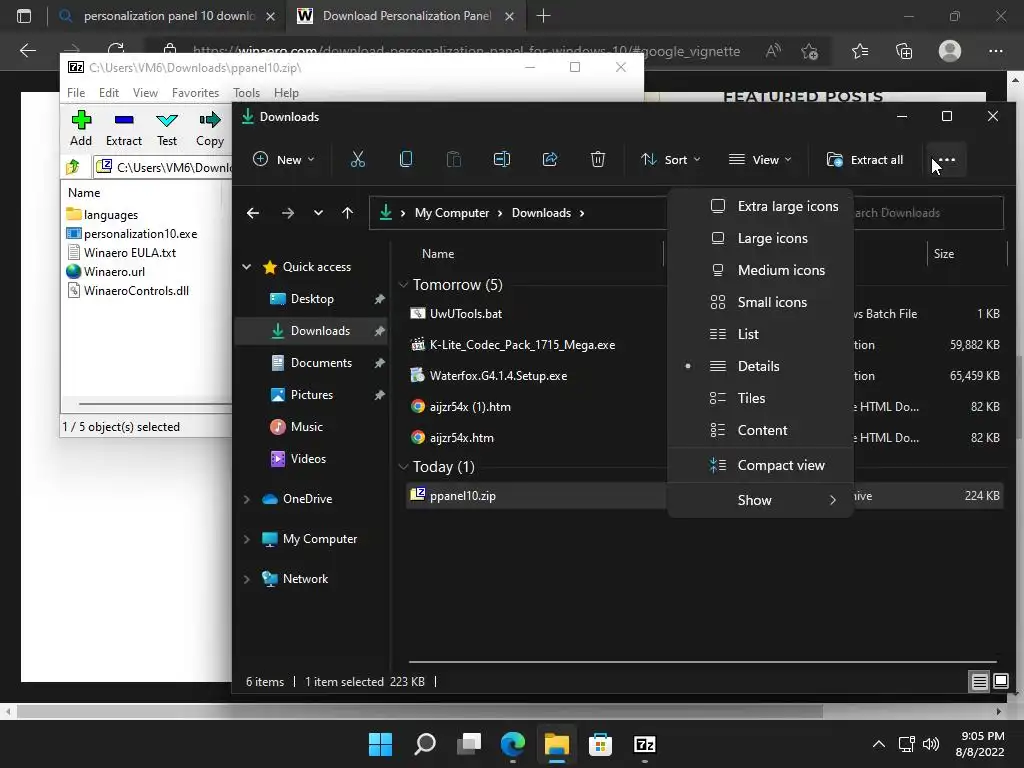Click the Share icon in Explorer toolbar
Viewport: 1024px width, 768px height.
[550, 159]
